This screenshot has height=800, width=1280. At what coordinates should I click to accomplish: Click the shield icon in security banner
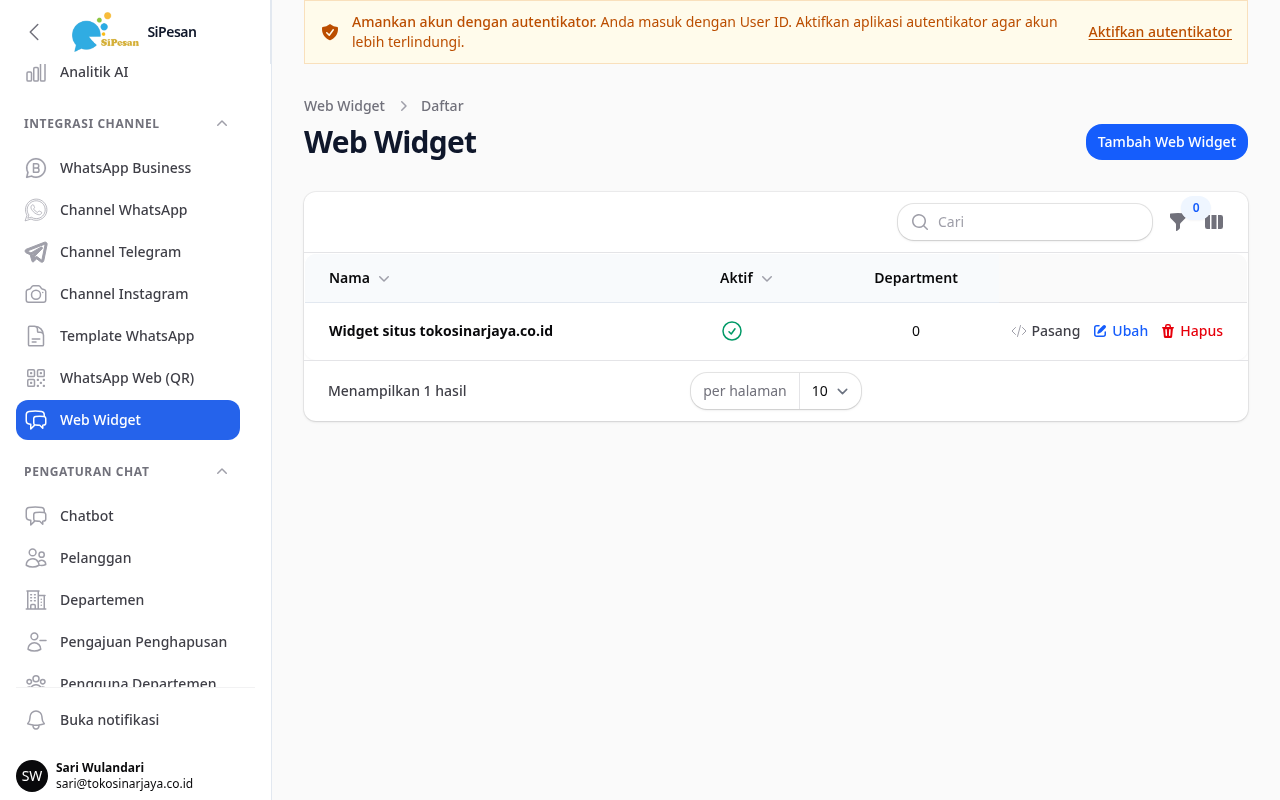[x=330, y=32]
